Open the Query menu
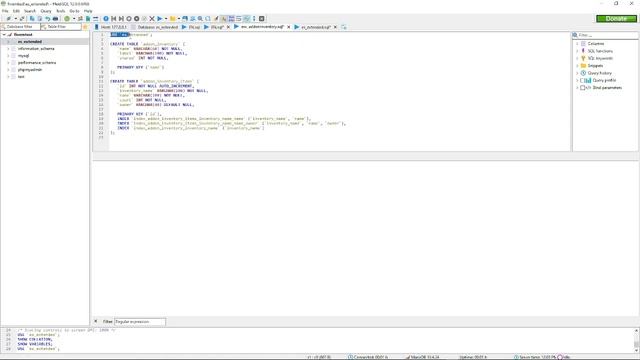 click(x=46, y=11)
